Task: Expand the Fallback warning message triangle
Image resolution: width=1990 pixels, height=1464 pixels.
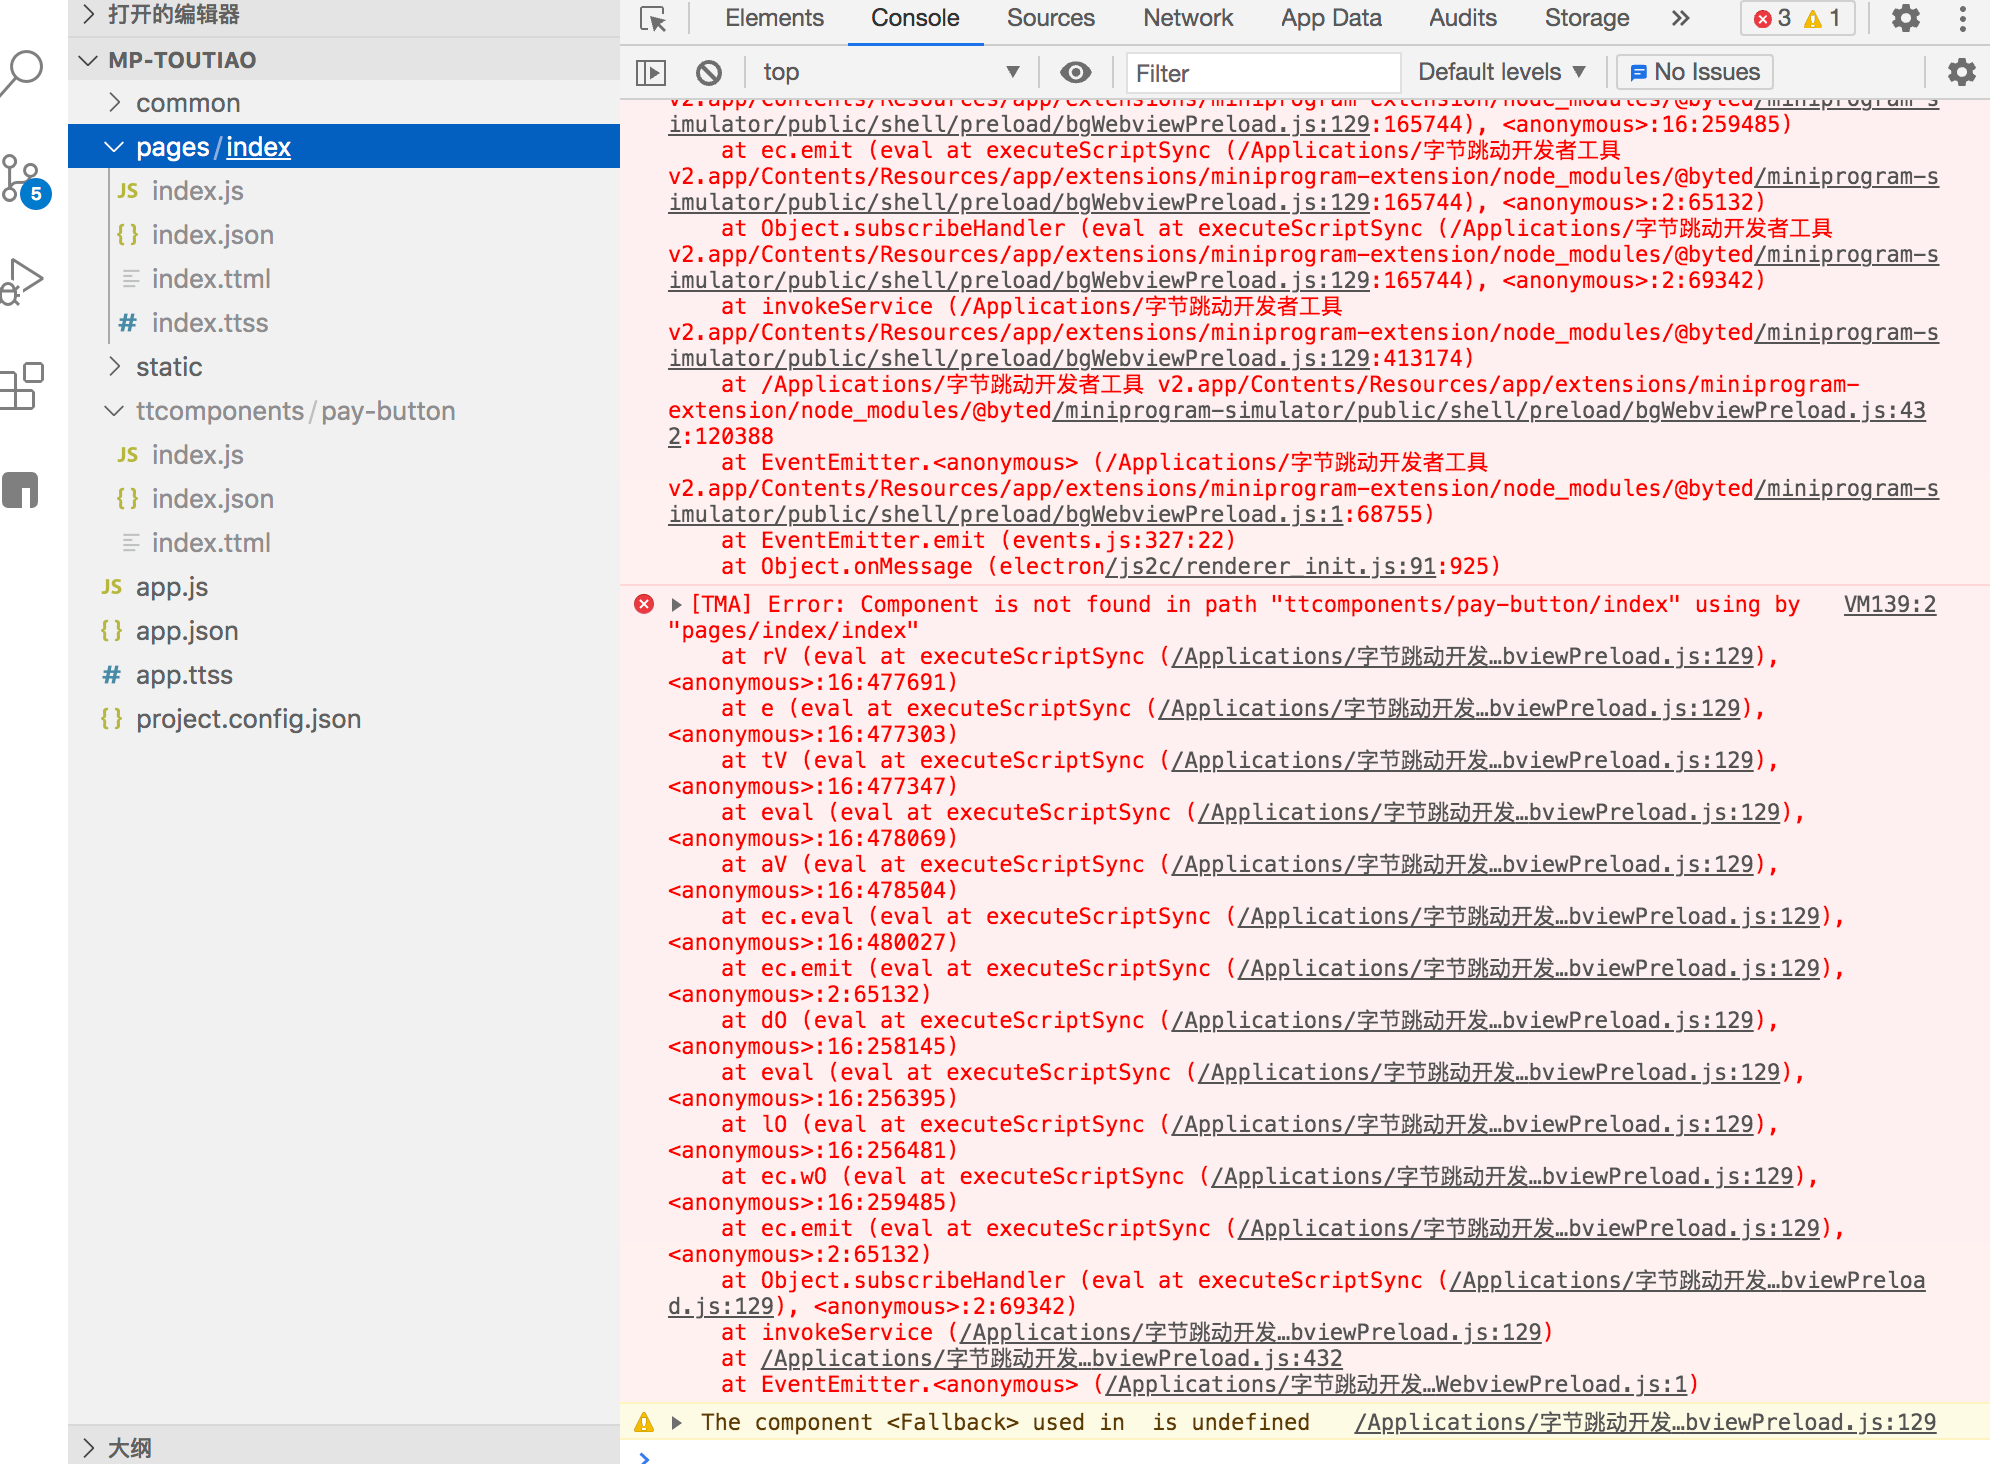Action: tap(677, 1423)
